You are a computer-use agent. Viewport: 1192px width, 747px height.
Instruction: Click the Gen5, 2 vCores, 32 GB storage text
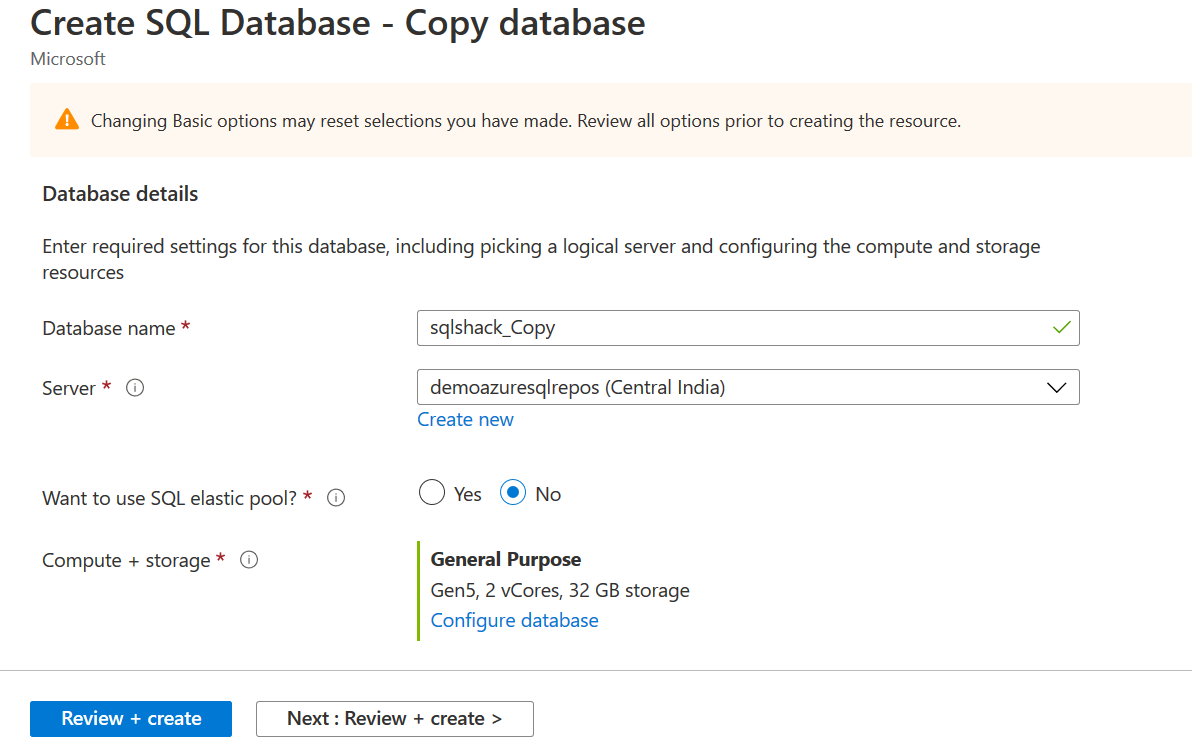click(x=559, y=590)
